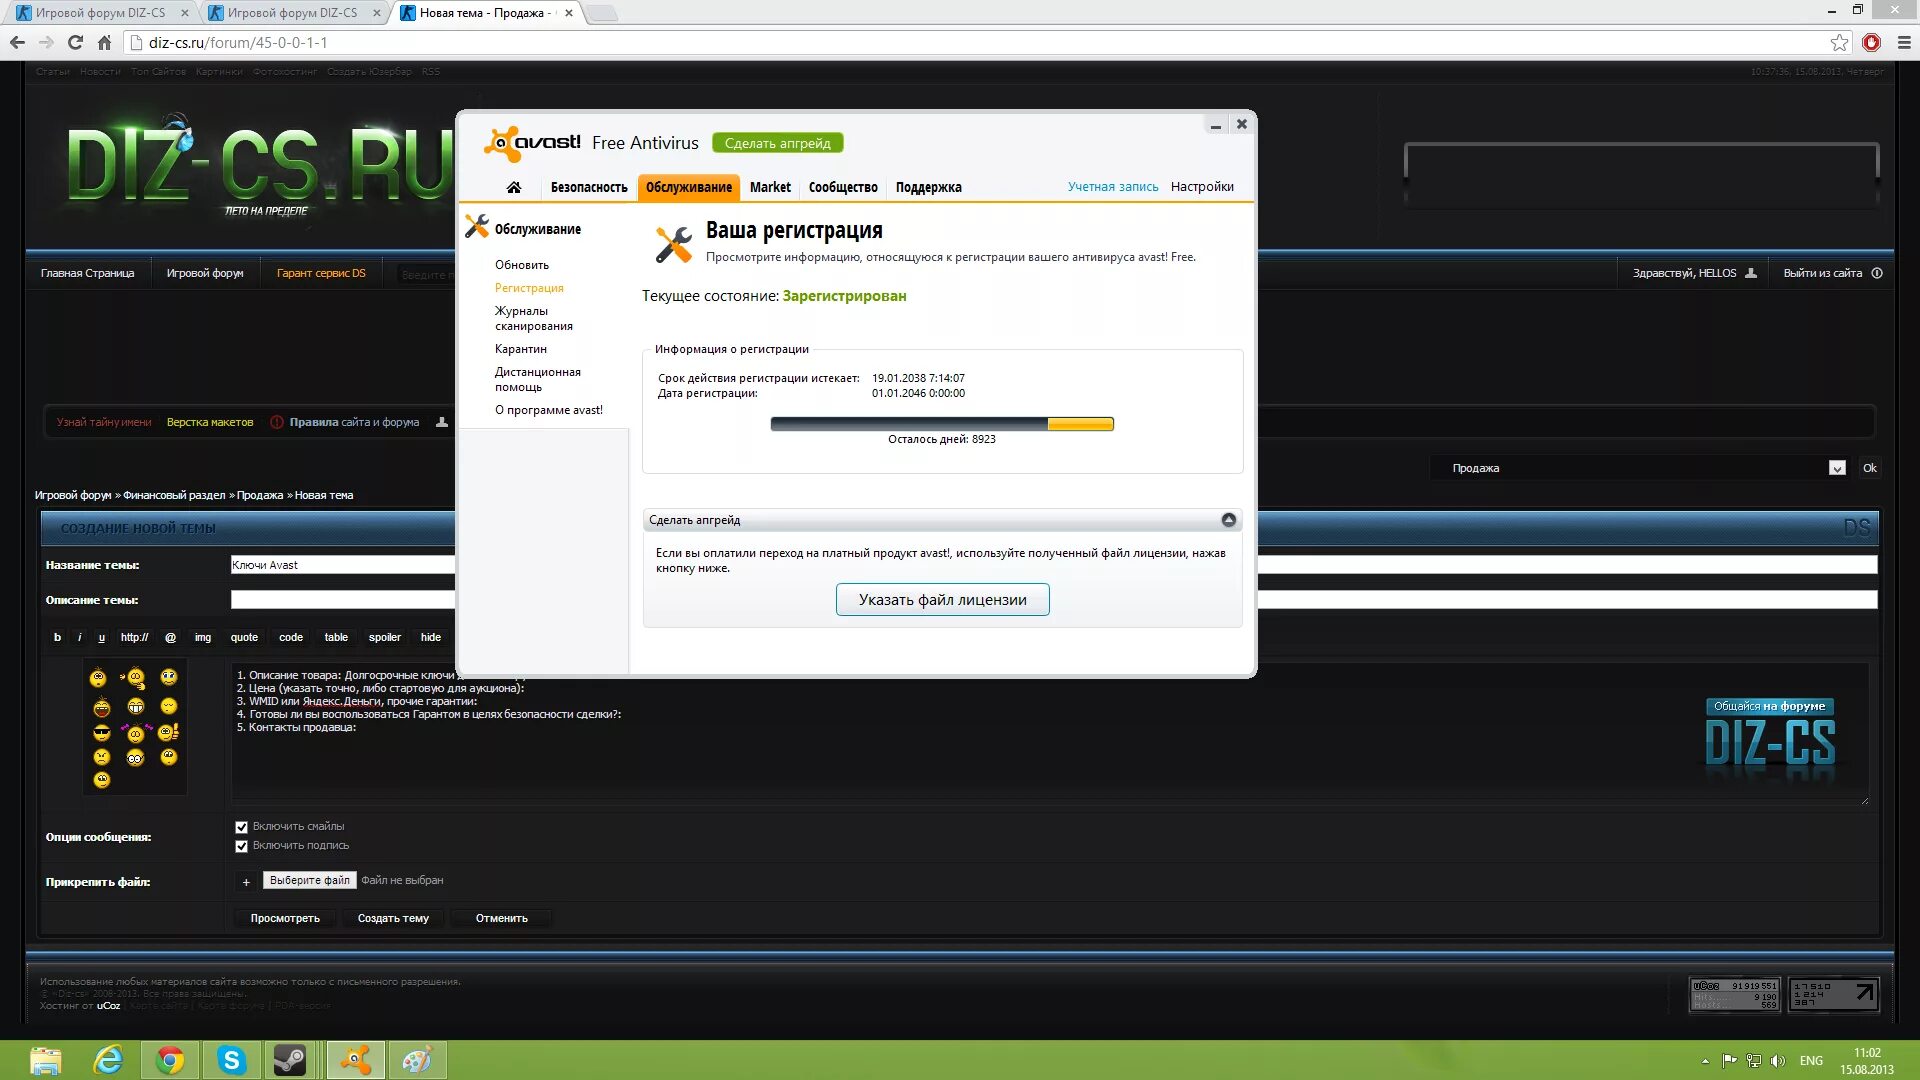Add another attachment field with plus

point(246,881)
